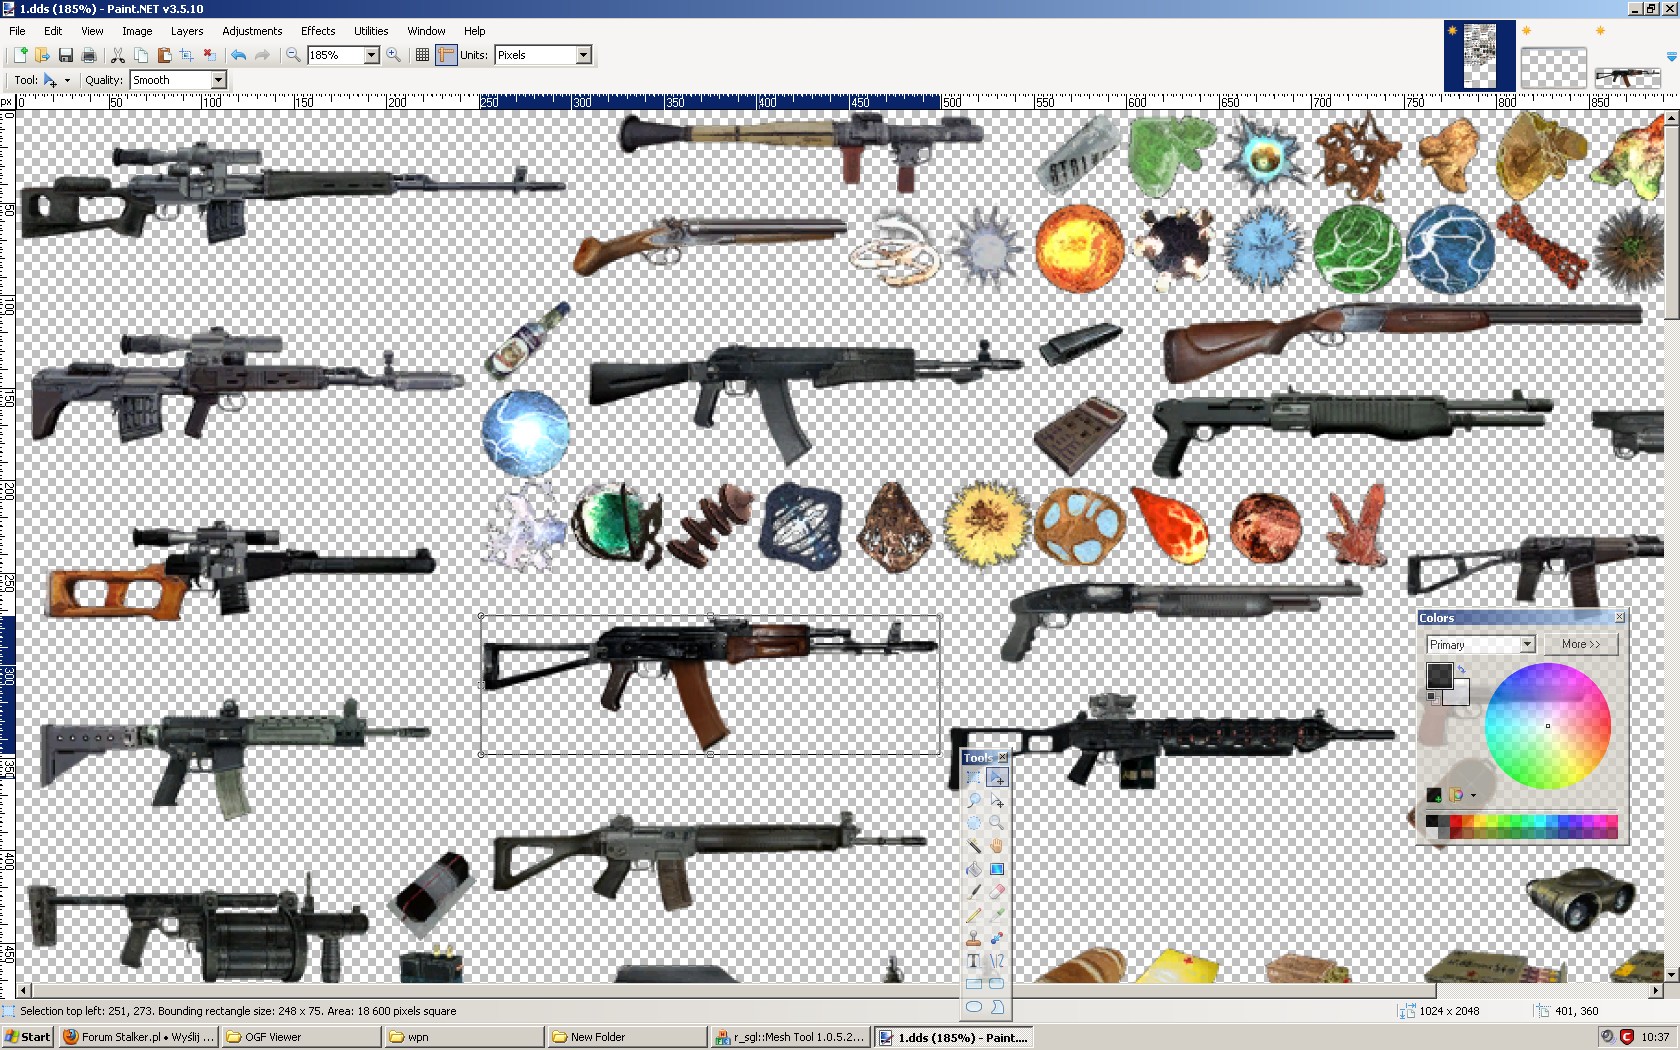The image size is (1680, 1050).
Task: Open the Utilities menu
Action: (371, 31)
